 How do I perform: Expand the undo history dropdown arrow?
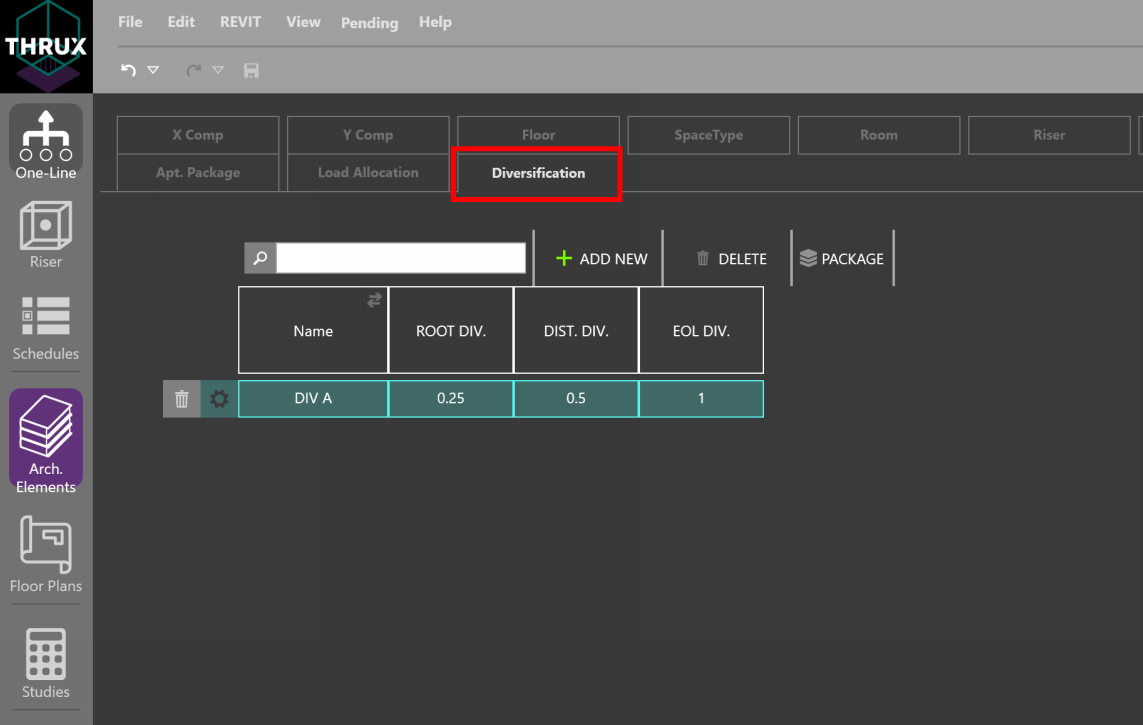pos(153,71)
